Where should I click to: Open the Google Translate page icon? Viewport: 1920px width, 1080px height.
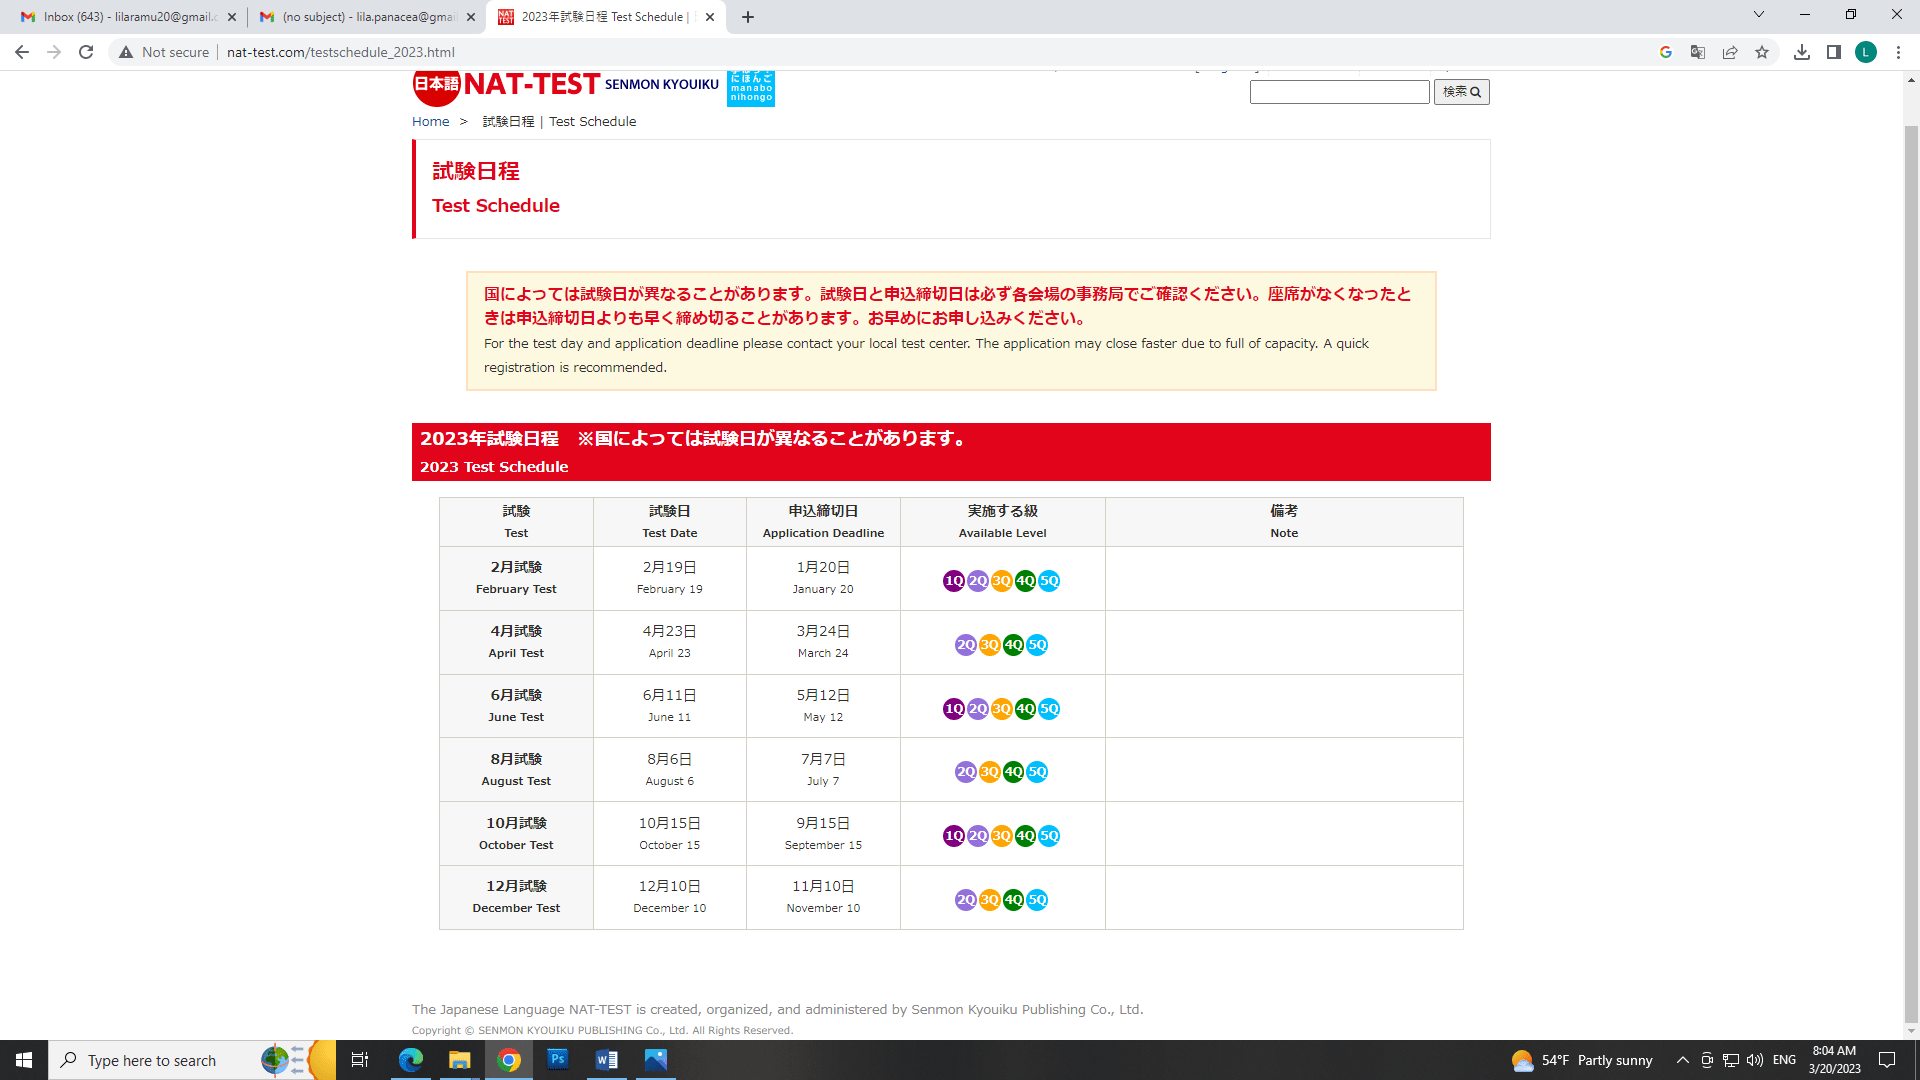[1698, 52]
